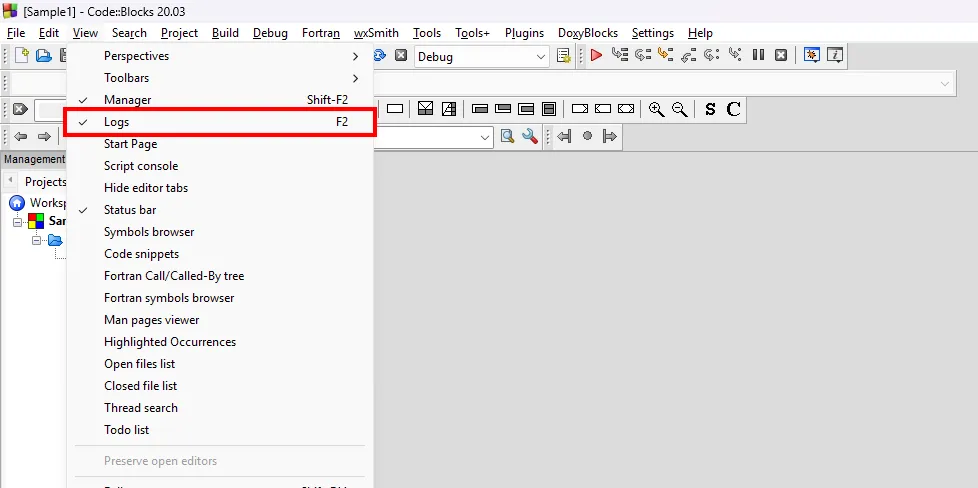Click the Workspace node in Projects tree
This screenshot has height=488, width=978.
pos(46,203)
